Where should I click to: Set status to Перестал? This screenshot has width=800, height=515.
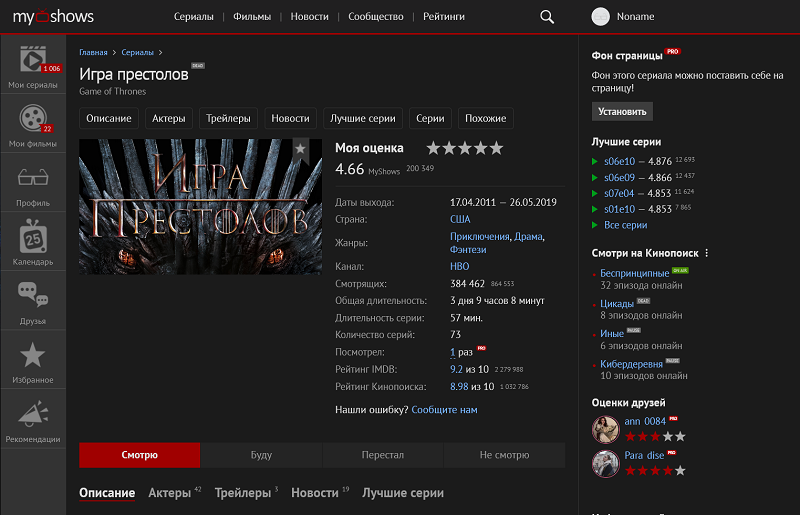click(383, 455)
